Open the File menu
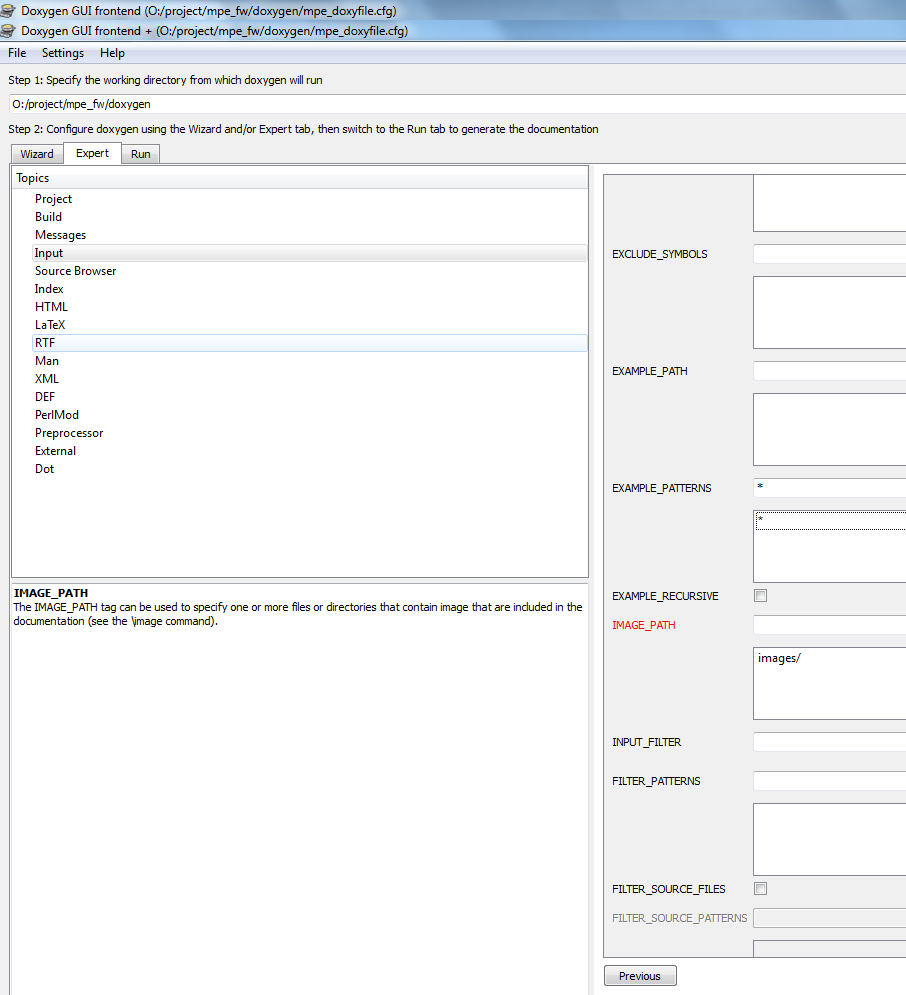 pyautogui.click(x=17, y=53)
